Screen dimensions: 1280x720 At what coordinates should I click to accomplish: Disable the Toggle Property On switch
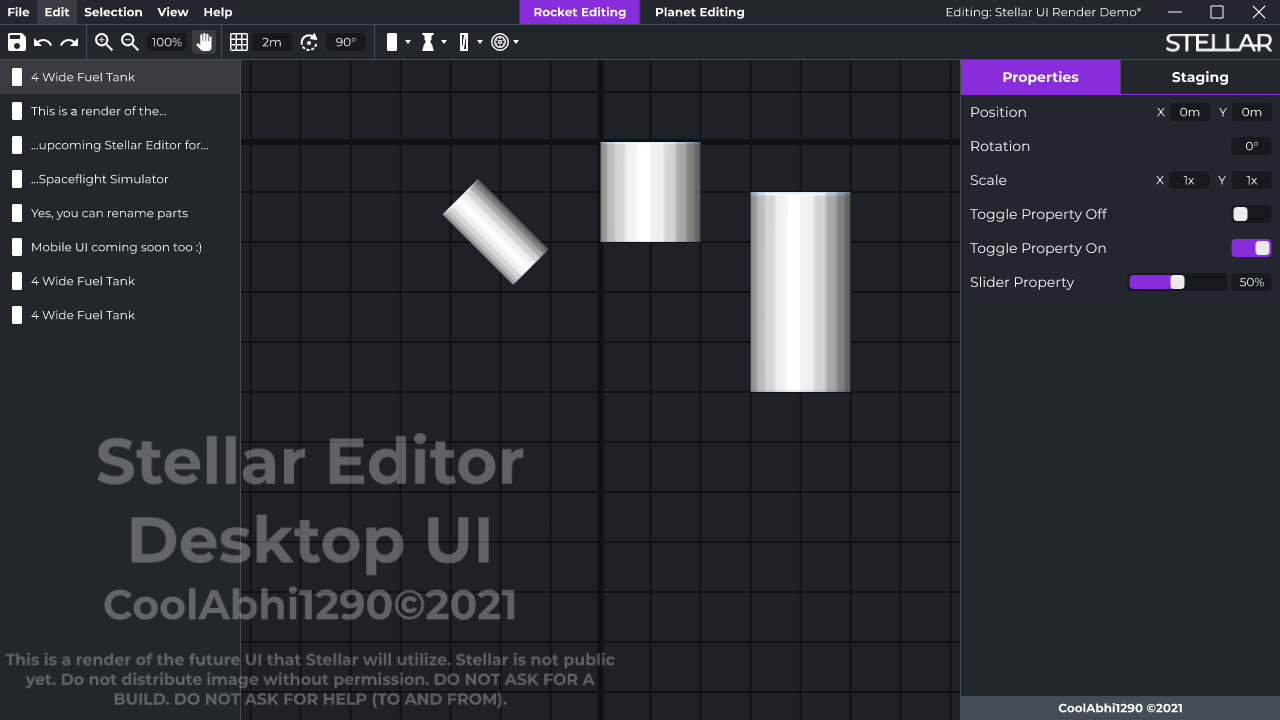click(1251, 248)
